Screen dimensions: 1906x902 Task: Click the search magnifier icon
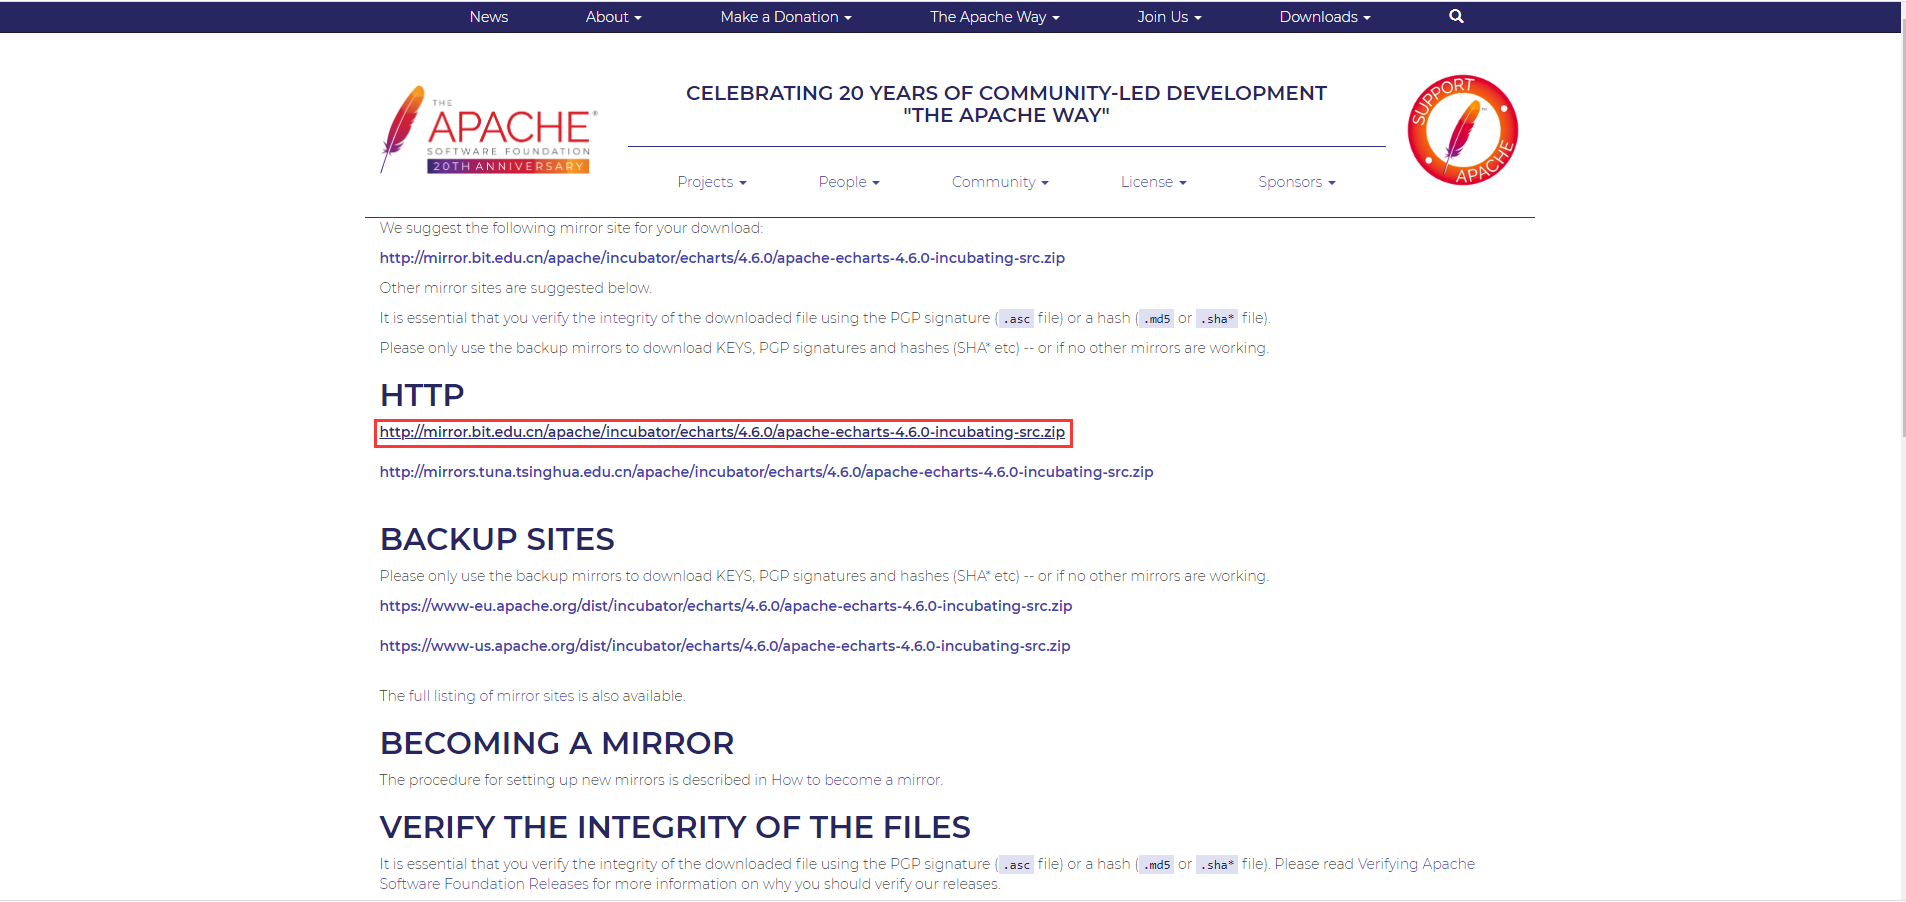click(x=1456, y=16)
